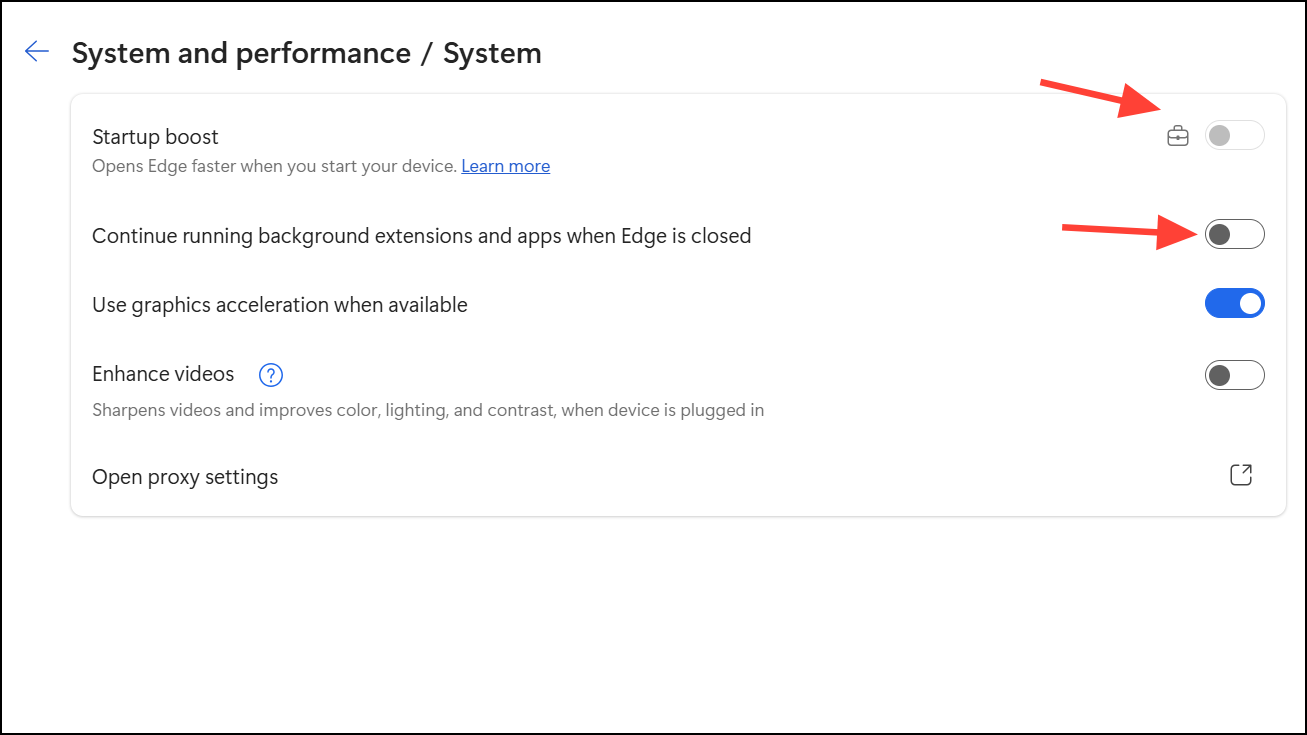Viewport: 1307px width, 735px height.
Task: Turn on the Enhance videos switch
Action: tap(1234, 376)
